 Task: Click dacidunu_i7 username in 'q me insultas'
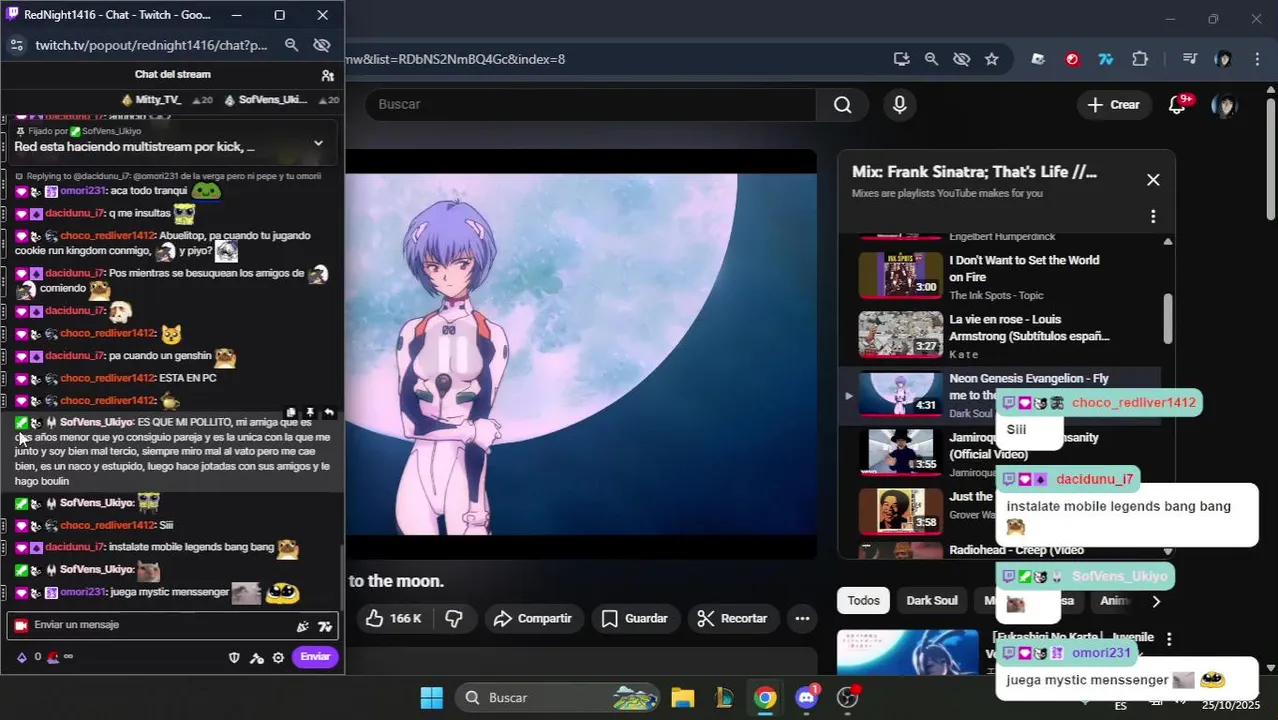[x=74, y=213]
